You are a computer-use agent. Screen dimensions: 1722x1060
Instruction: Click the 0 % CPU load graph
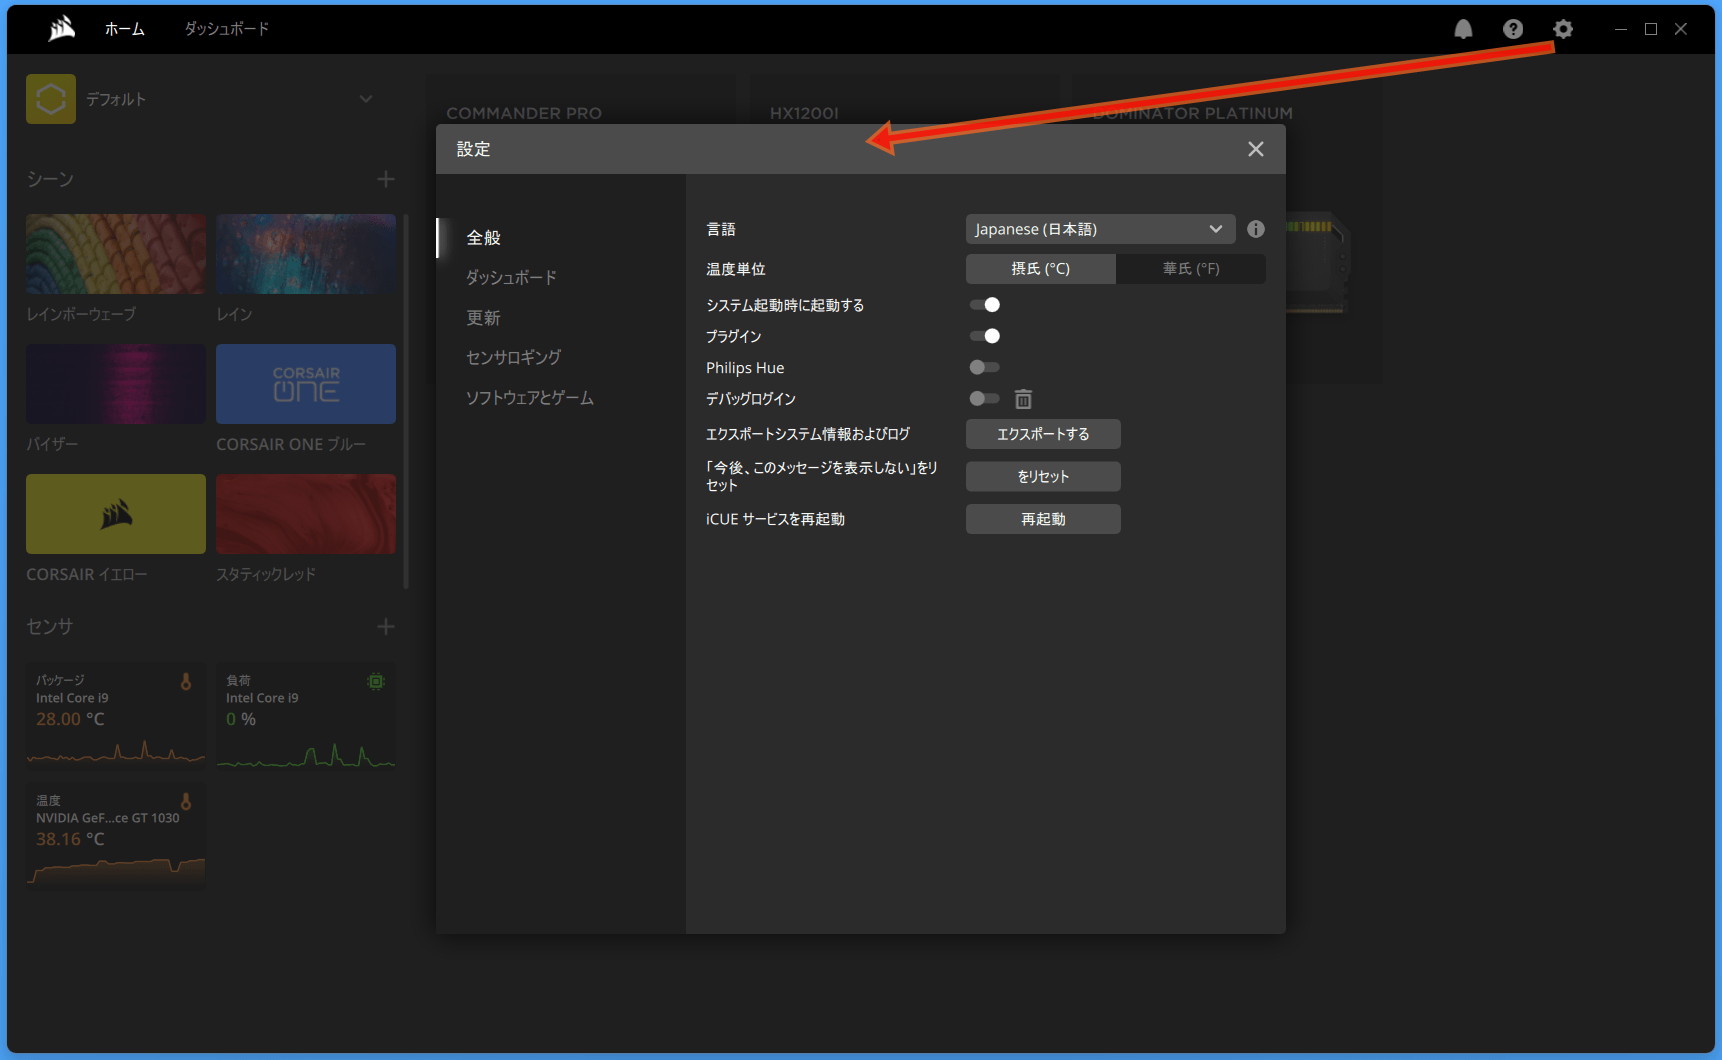tap(306, 755)
